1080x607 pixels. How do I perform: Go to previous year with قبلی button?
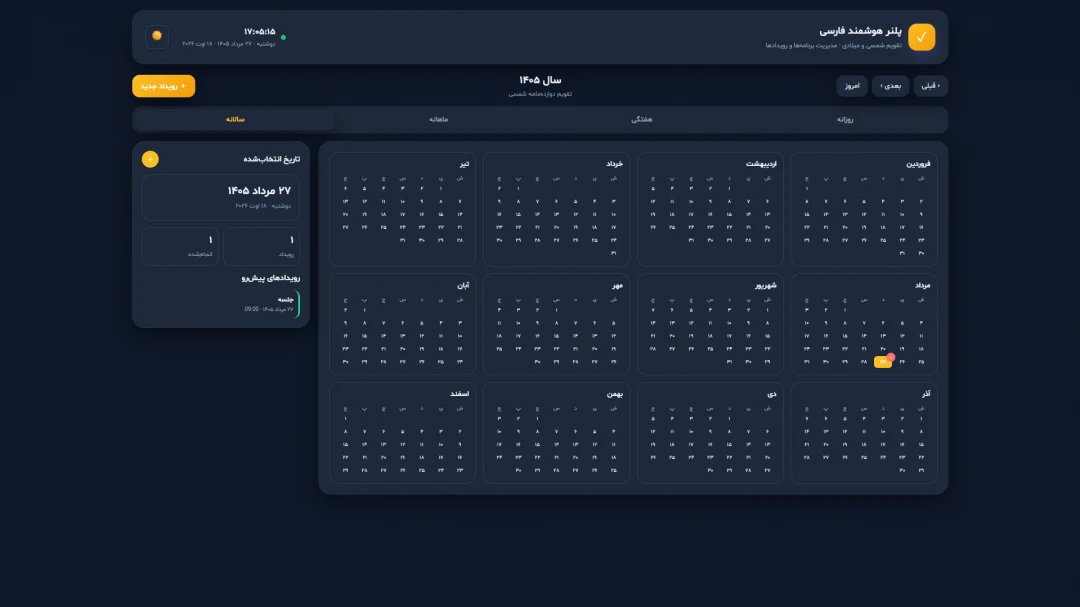coord(931,86)
